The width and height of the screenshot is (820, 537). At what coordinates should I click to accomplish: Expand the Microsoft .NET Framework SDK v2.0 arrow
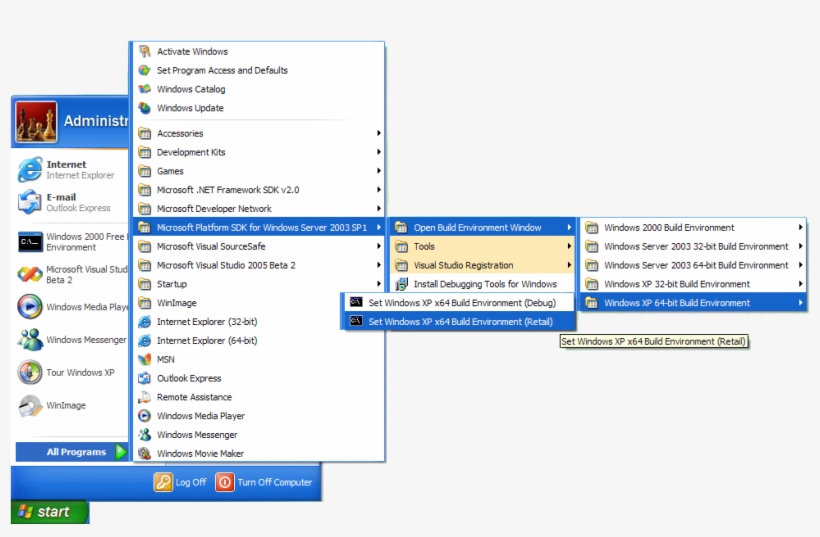379,190
